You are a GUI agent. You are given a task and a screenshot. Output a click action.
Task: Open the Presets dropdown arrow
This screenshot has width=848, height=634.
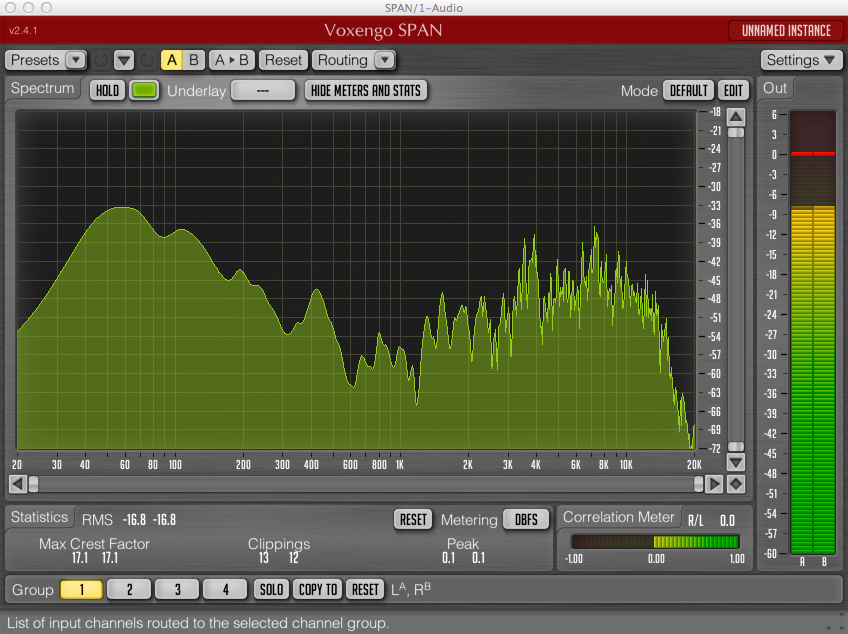(x=76, y=60)
